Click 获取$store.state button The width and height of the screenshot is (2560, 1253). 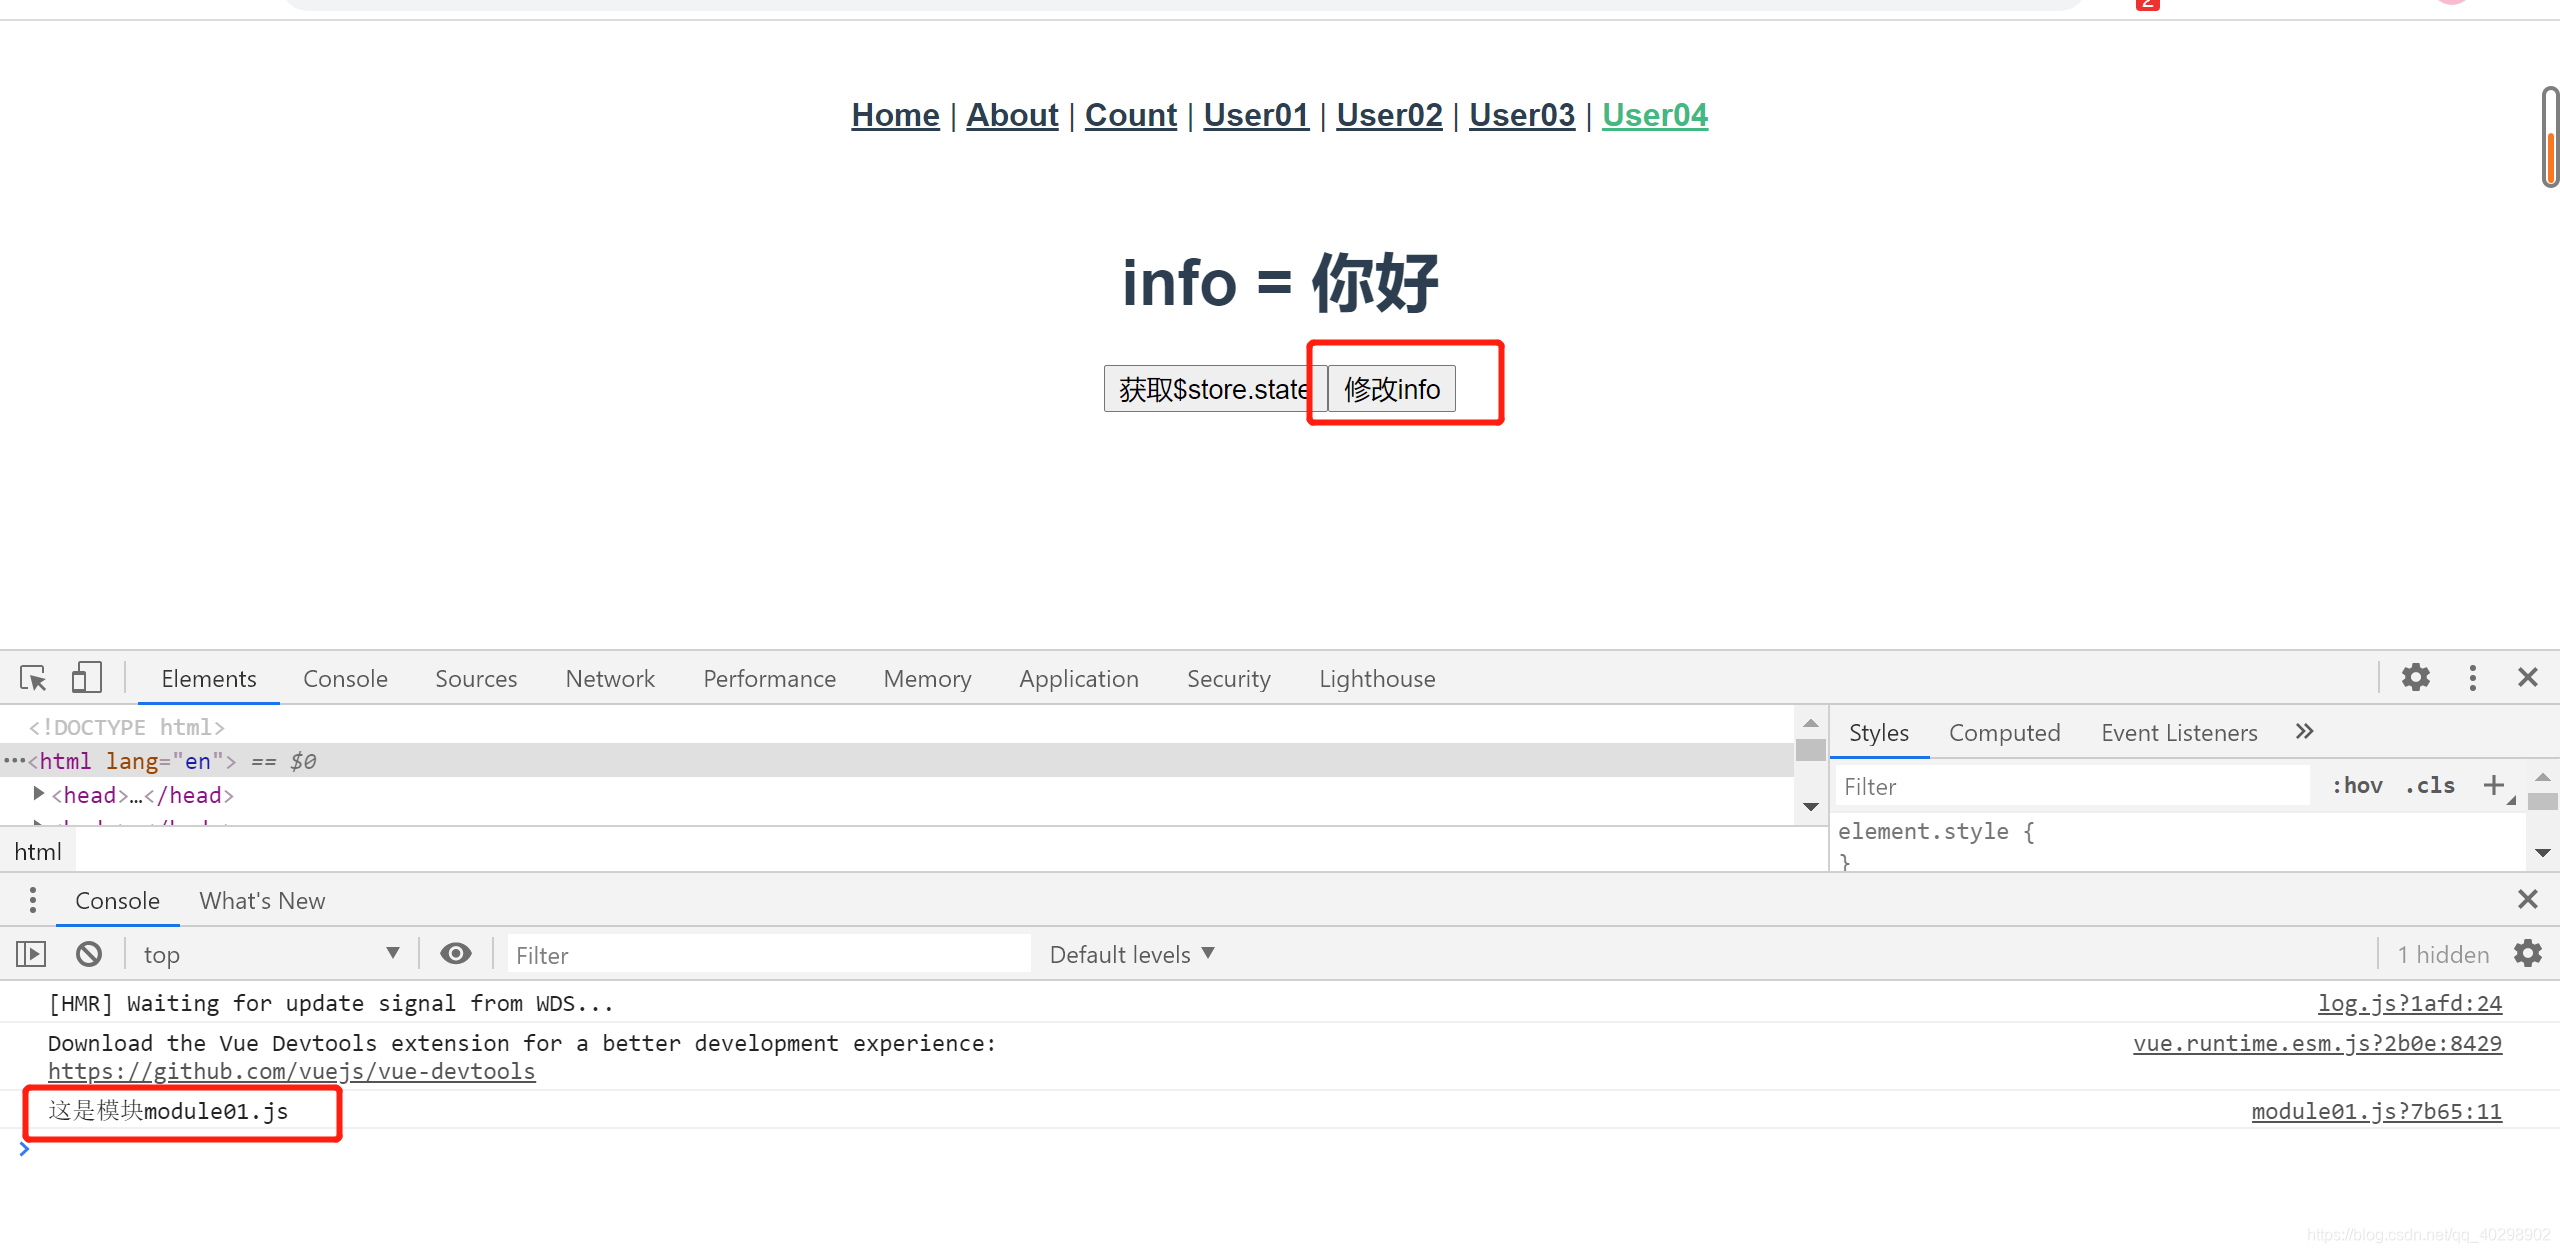click(1208, 387)
